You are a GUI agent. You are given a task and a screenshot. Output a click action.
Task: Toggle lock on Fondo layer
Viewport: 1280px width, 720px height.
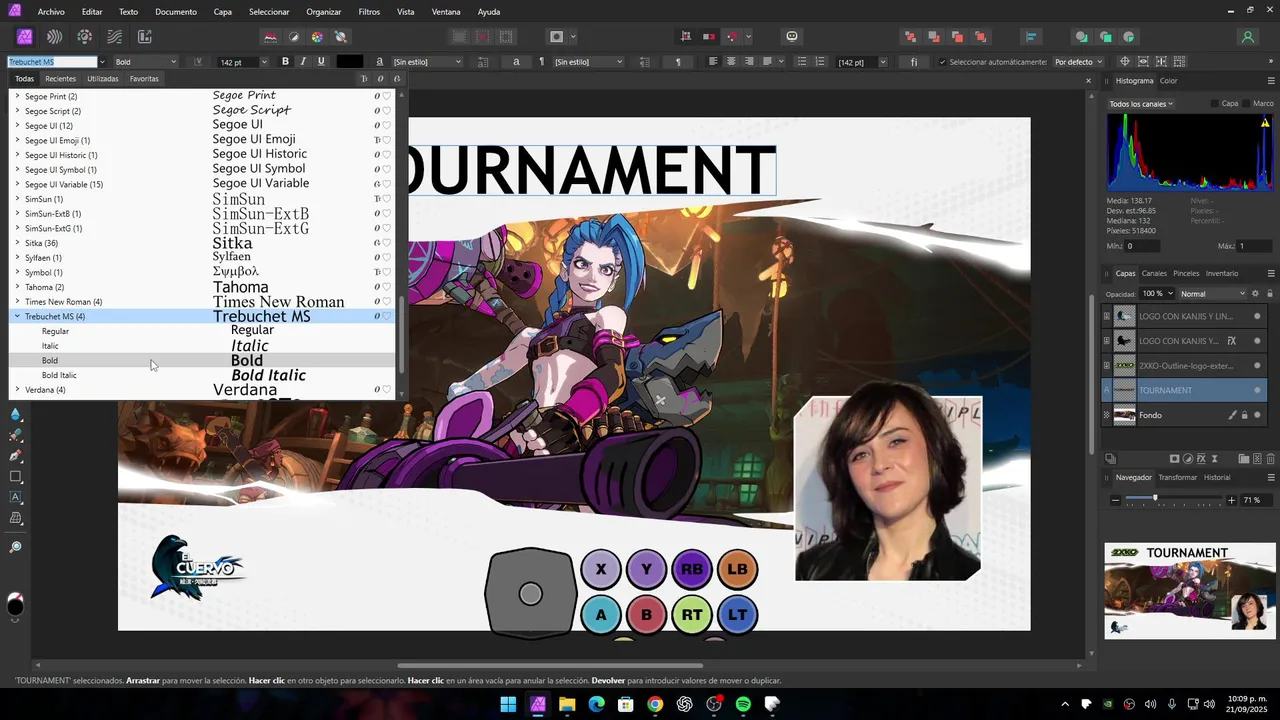coord(1244,415)
